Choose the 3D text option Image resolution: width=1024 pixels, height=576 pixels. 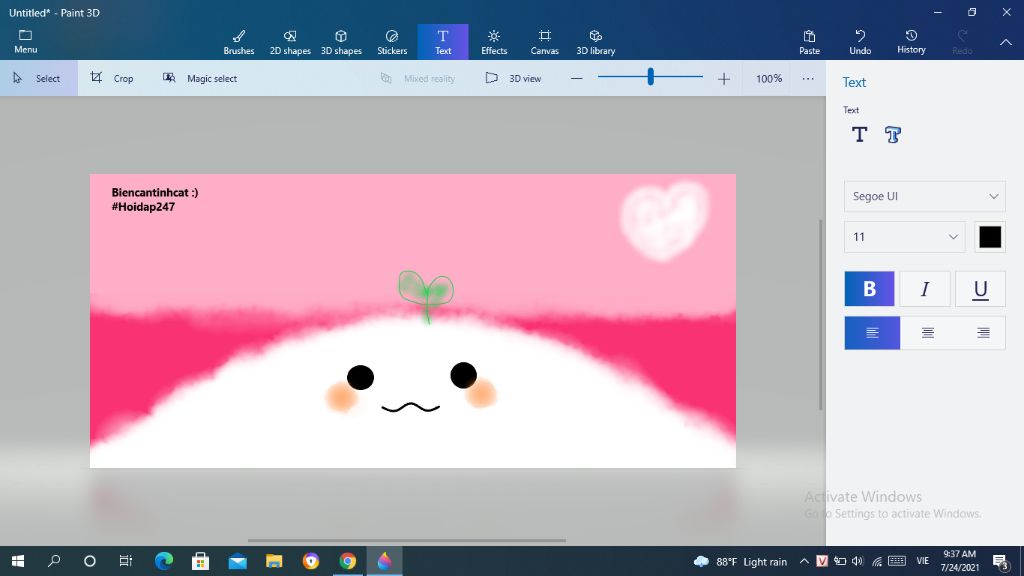893,135
